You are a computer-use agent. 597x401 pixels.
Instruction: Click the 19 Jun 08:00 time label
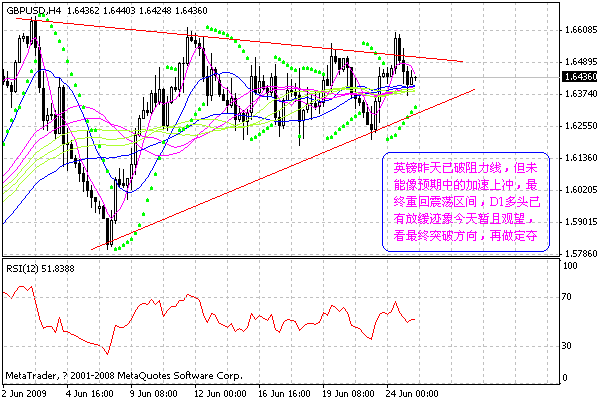[x=348, y=393]
